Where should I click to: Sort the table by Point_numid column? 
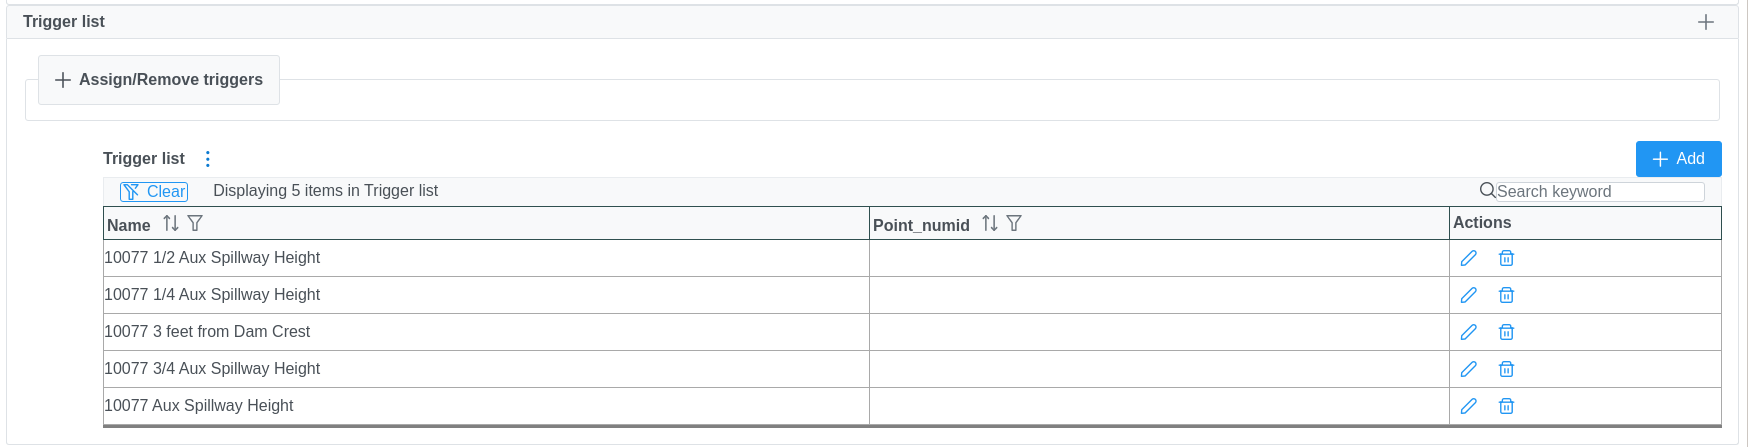coord(990,224)
